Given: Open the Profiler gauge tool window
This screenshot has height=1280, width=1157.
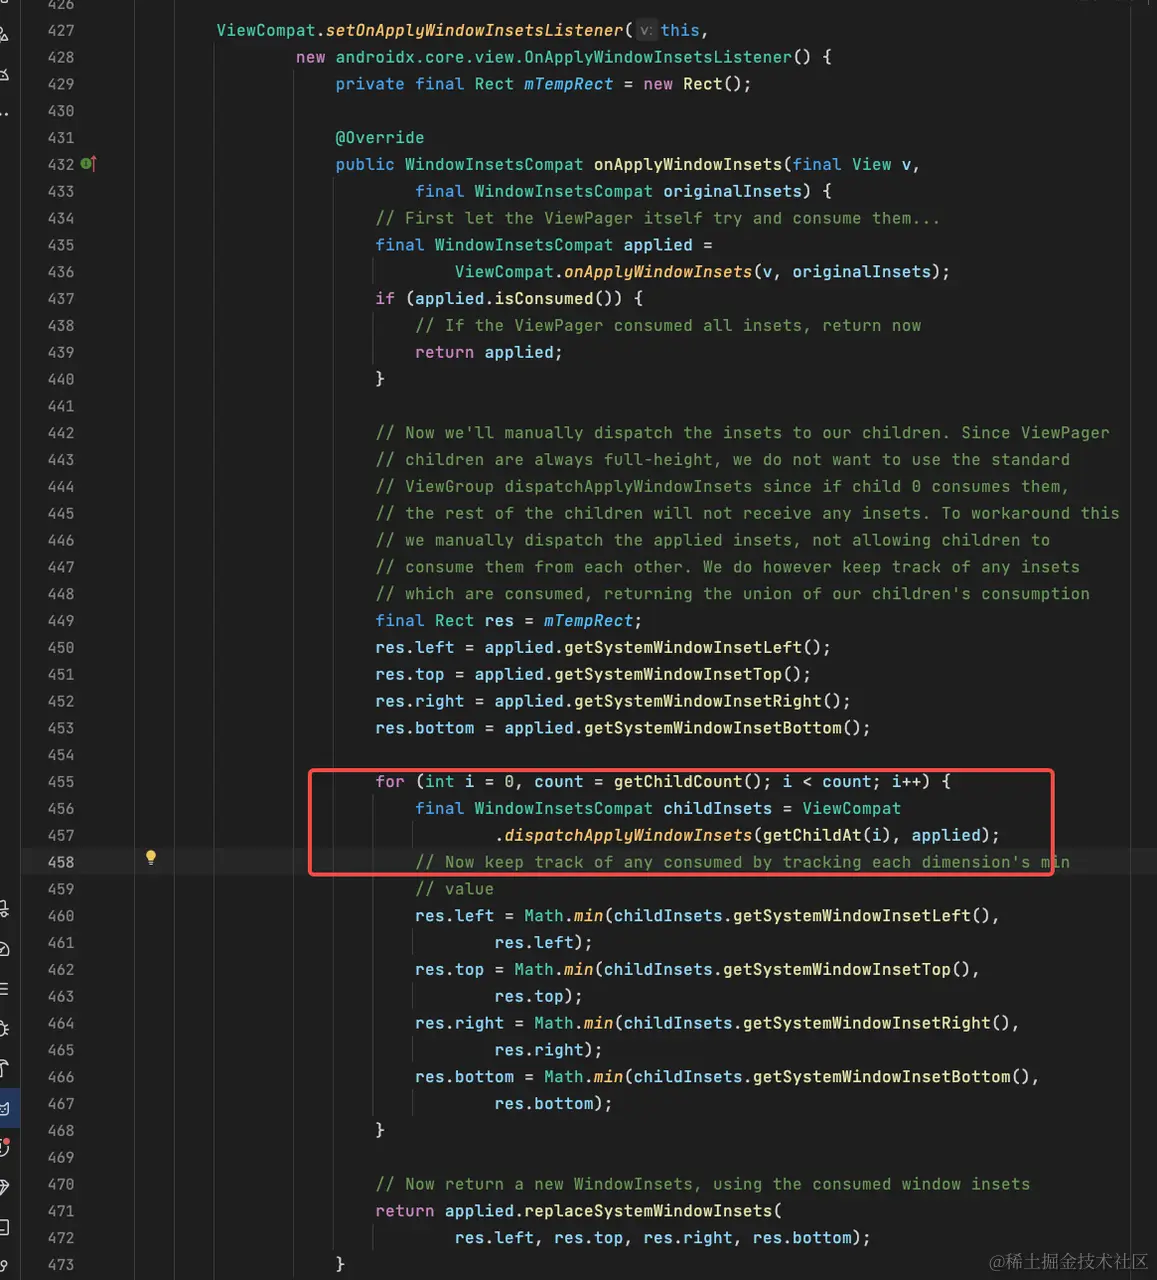Looking at the screenshot, I should [x=5, y=949].
